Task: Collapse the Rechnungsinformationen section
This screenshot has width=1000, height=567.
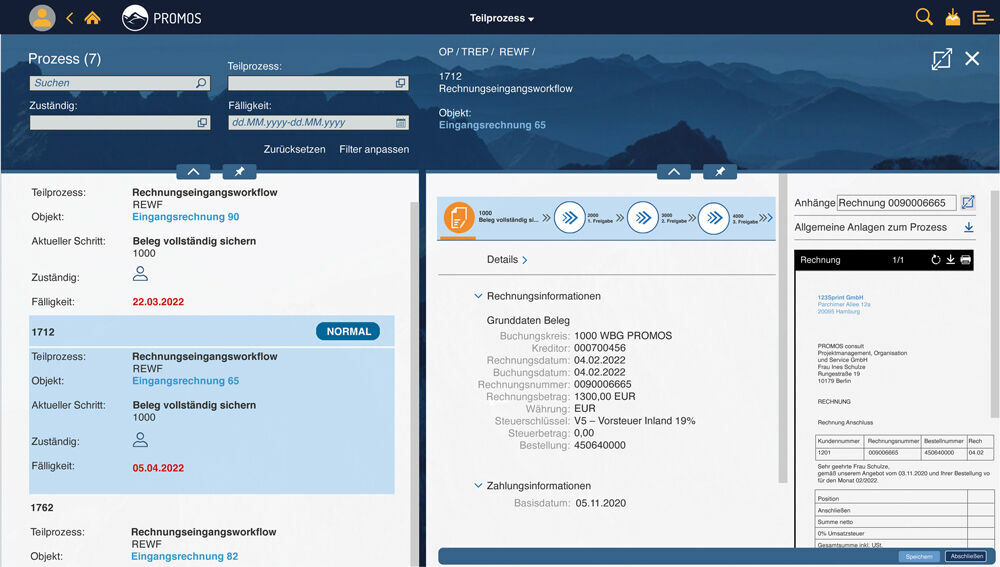Action: (x=479, y=296)
